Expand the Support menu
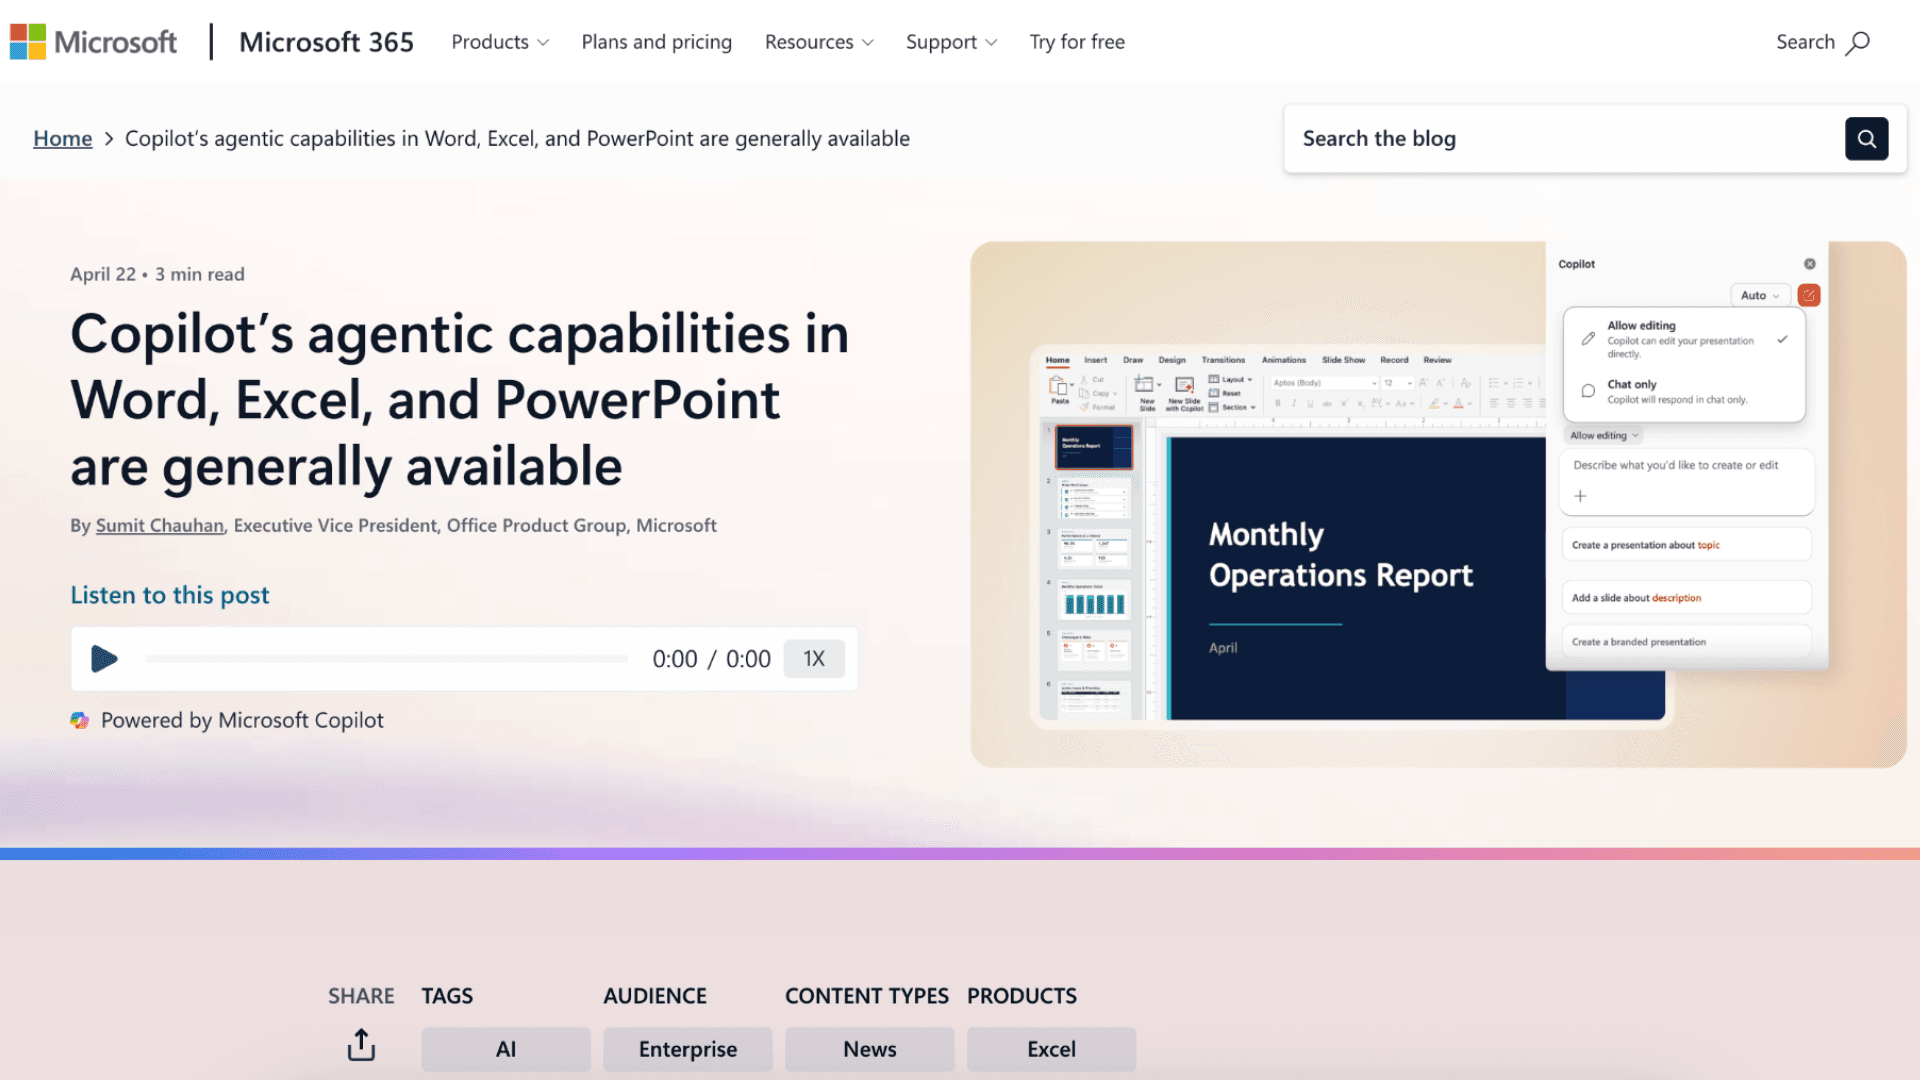Image resolution: width=1920 pixels, height=1080 pixels. pyautogui.click(x=951, y=42)
